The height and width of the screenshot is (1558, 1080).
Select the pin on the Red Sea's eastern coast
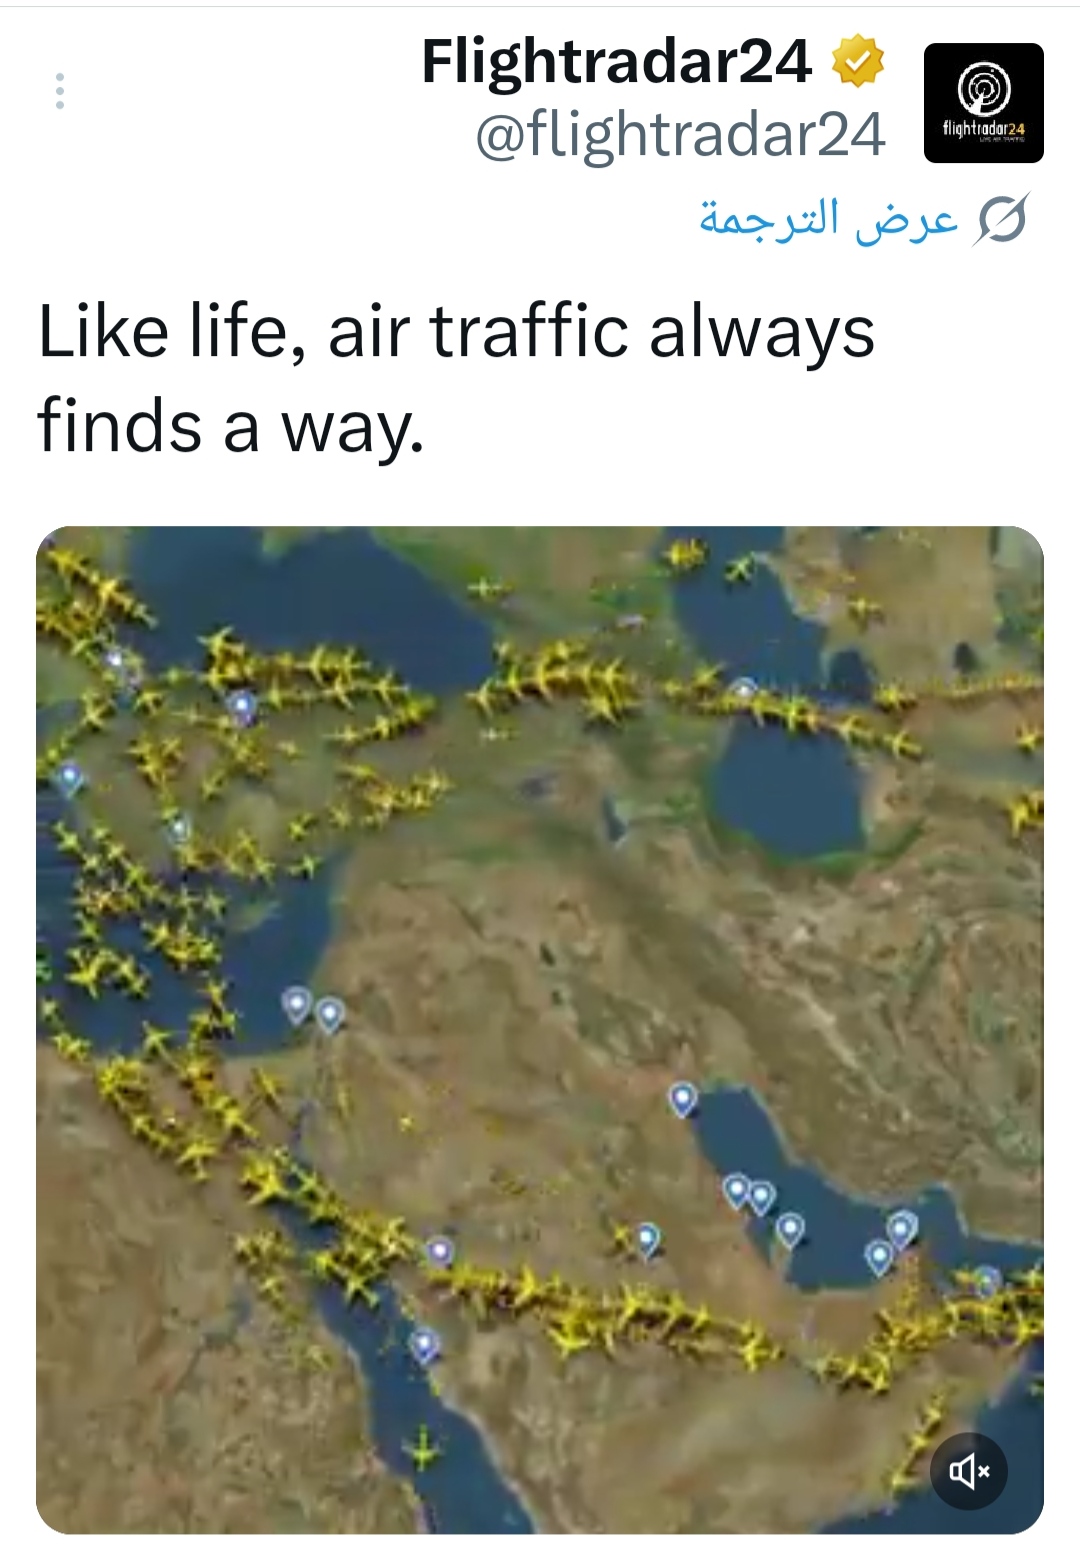[x=424, y=1344]
